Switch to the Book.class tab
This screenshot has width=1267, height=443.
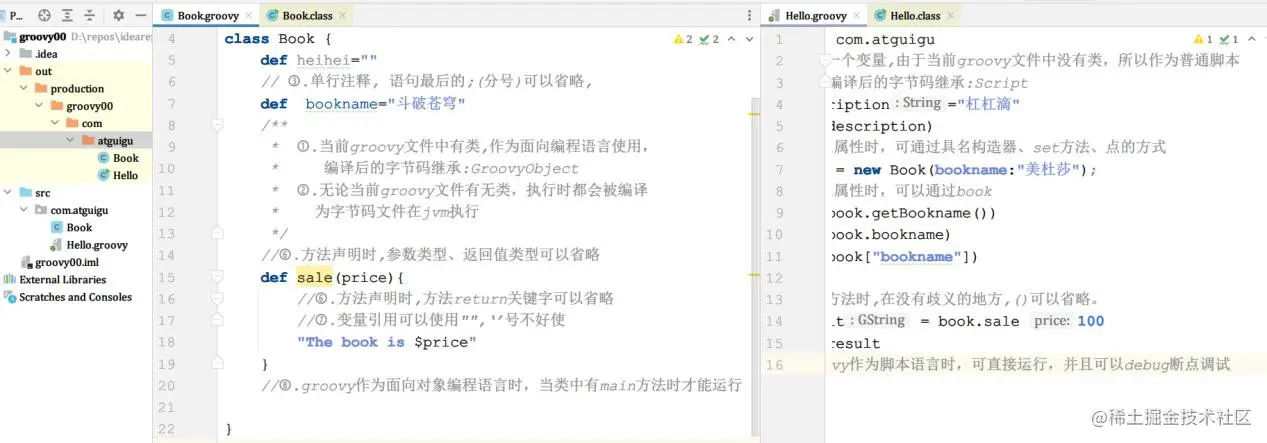click(307, 16)
